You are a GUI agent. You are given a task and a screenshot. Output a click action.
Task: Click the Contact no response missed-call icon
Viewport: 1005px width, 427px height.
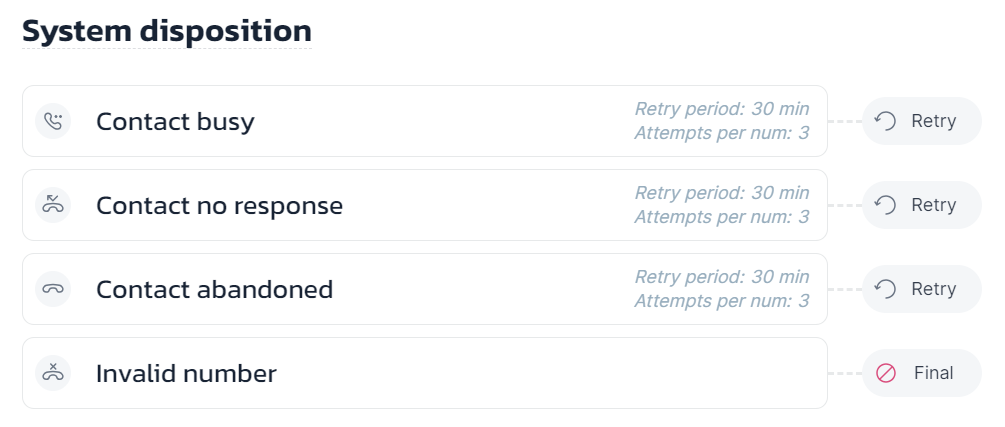coord(53,205)
